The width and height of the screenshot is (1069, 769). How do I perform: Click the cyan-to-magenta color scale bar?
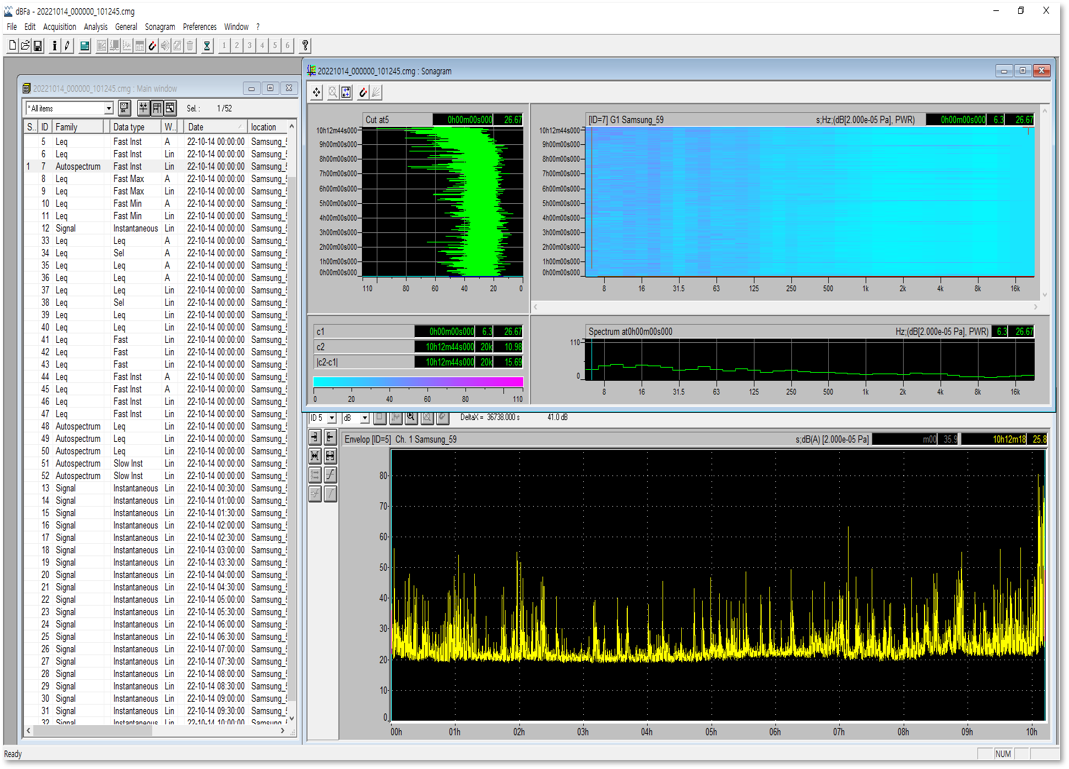pyautogui.click(x=418, y=382)
